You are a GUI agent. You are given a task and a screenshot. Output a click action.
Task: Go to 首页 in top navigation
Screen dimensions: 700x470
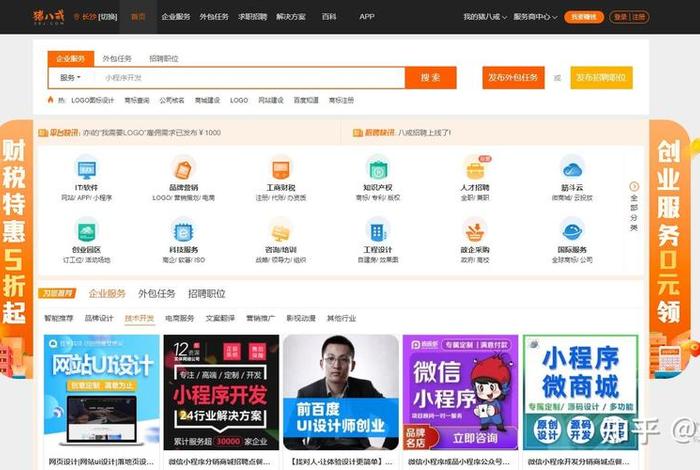click(138, 17)
